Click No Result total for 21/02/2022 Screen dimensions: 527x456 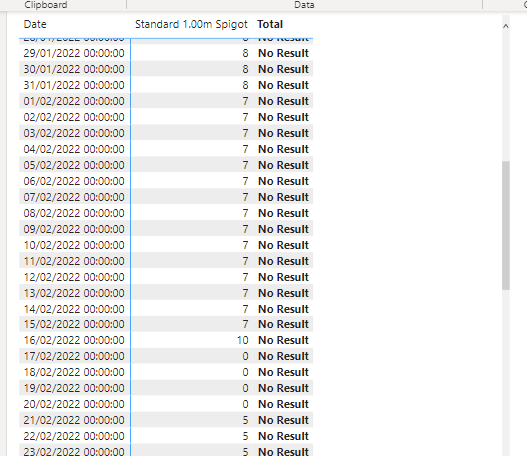(x=283, y=420)
